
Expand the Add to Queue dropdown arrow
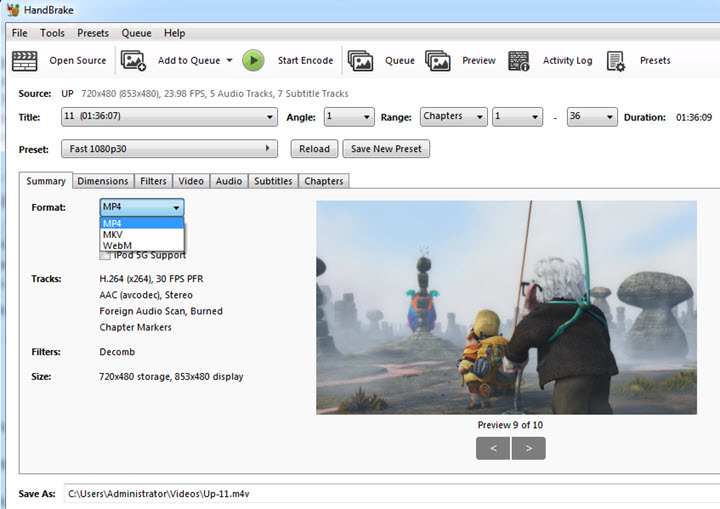tap(230, 60)
